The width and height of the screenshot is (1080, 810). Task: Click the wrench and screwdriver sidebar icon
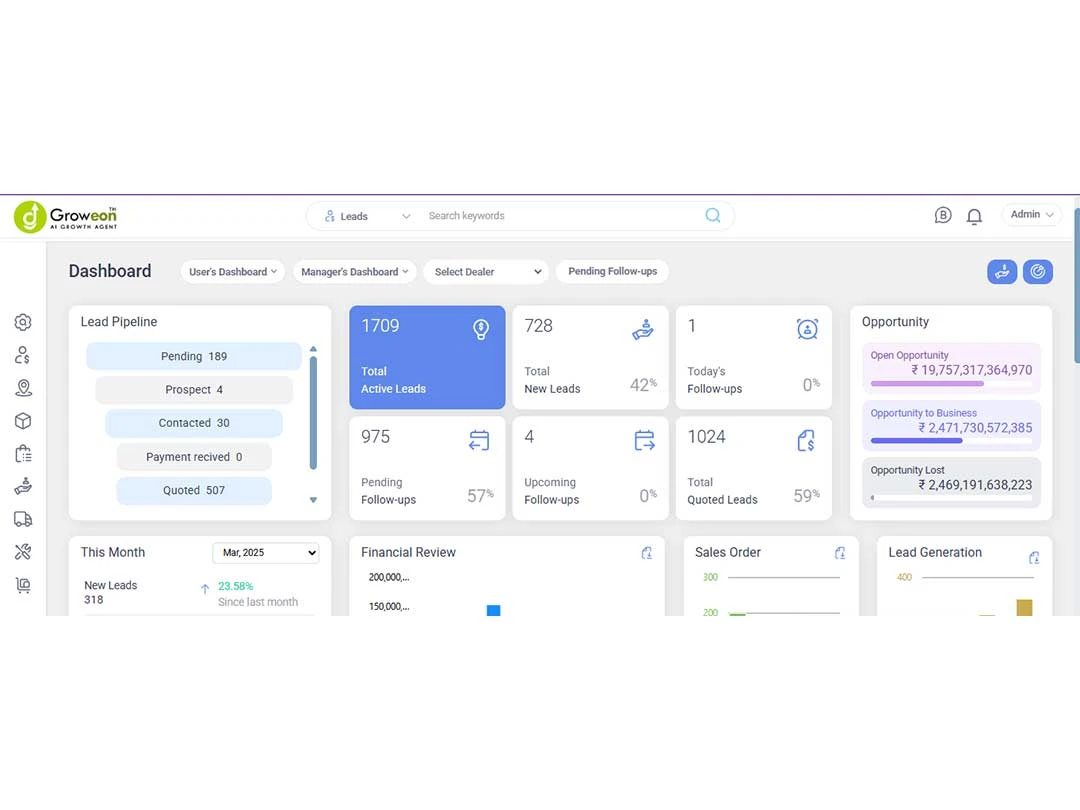tap(23, 552)
